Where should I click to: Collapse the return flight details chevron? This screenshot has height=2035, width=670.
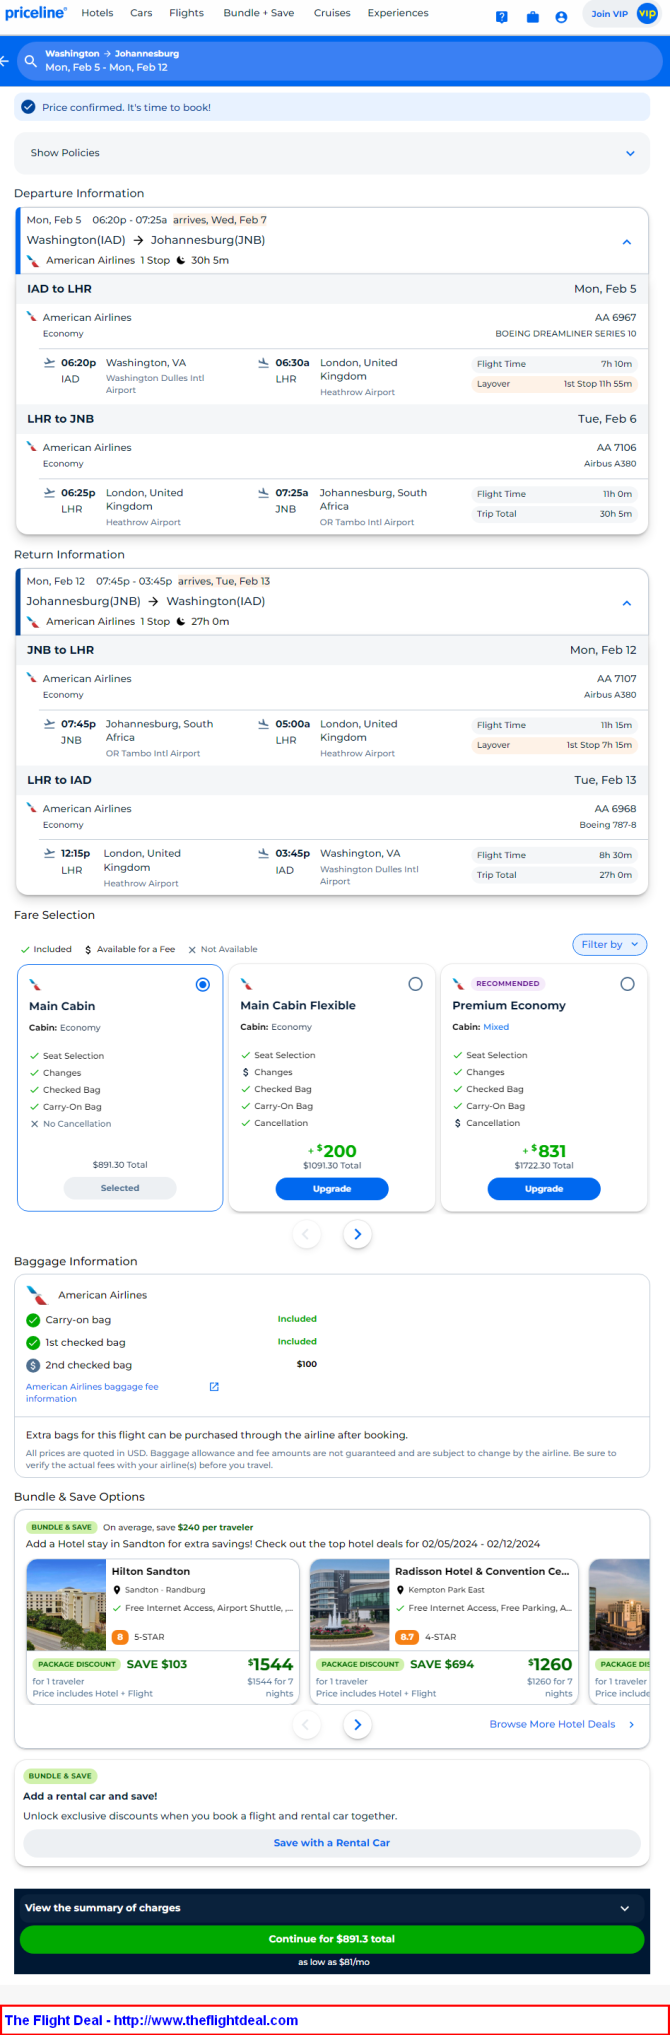(x=627, y=603)
